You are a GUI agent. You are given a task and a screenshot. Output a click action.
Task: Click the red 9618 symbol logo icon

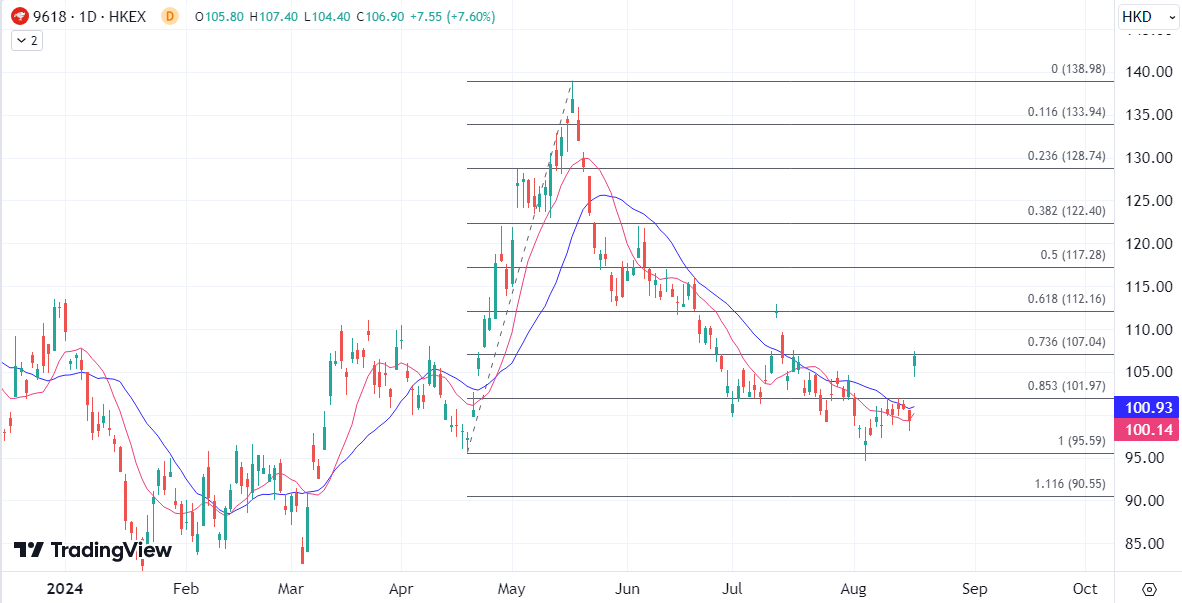19,17
